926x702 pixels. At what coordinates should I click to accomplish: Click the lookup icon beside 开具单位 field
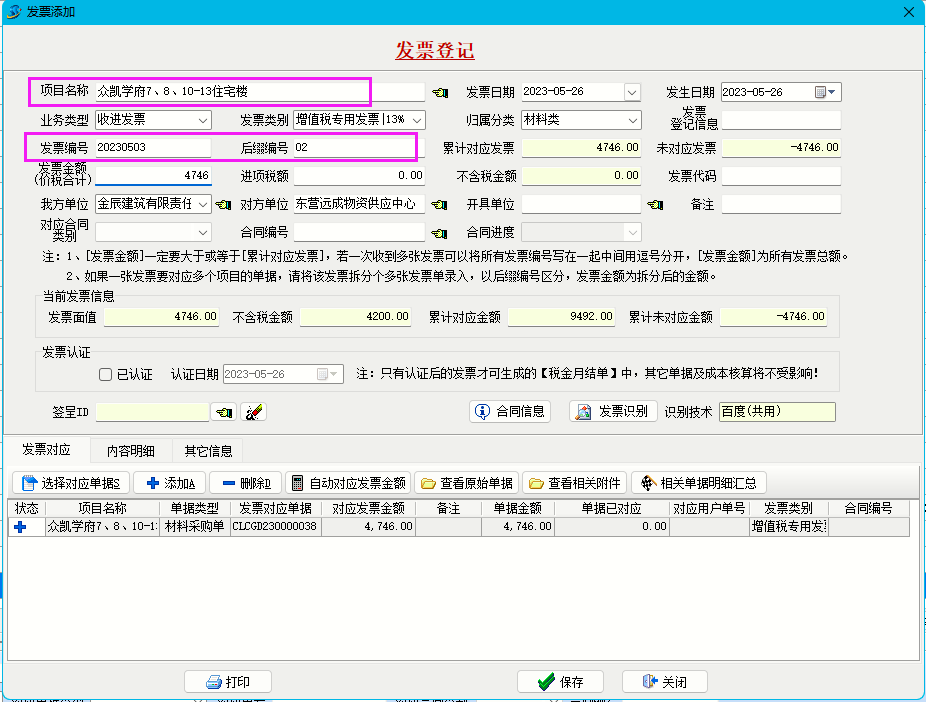pyautogui.click(x=655, y=205)
